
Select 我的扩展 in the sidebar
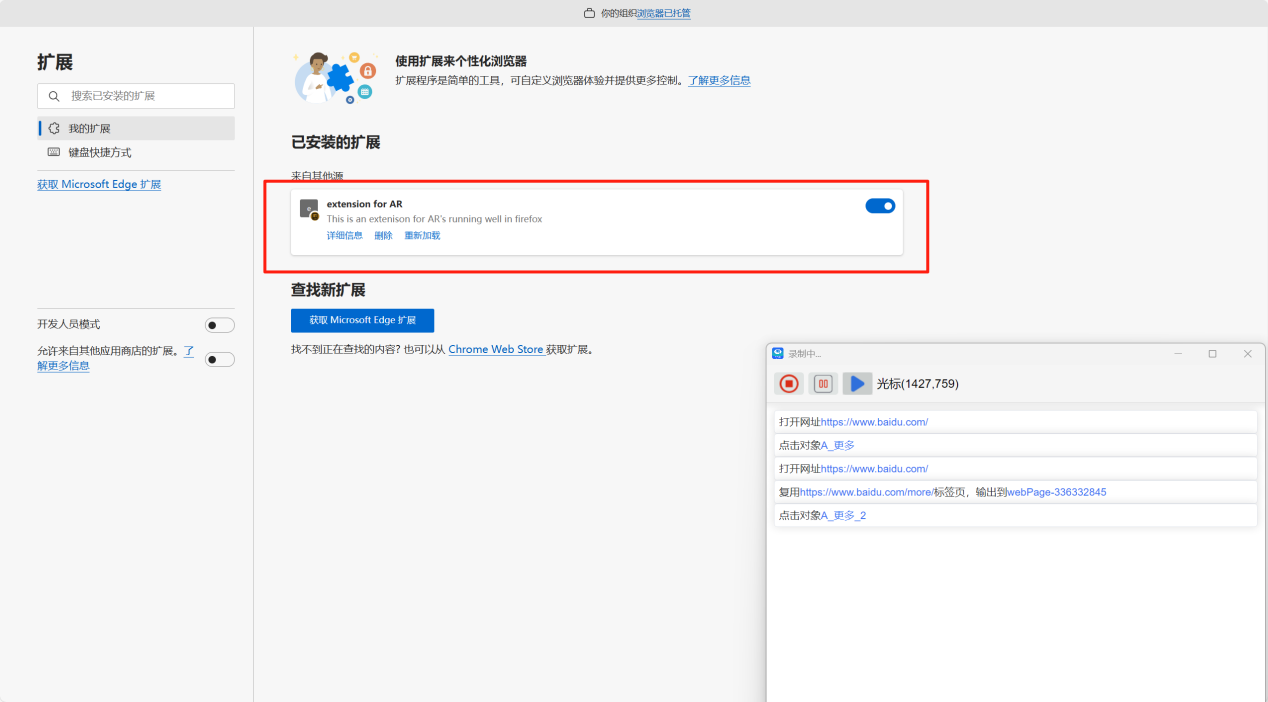89,128
